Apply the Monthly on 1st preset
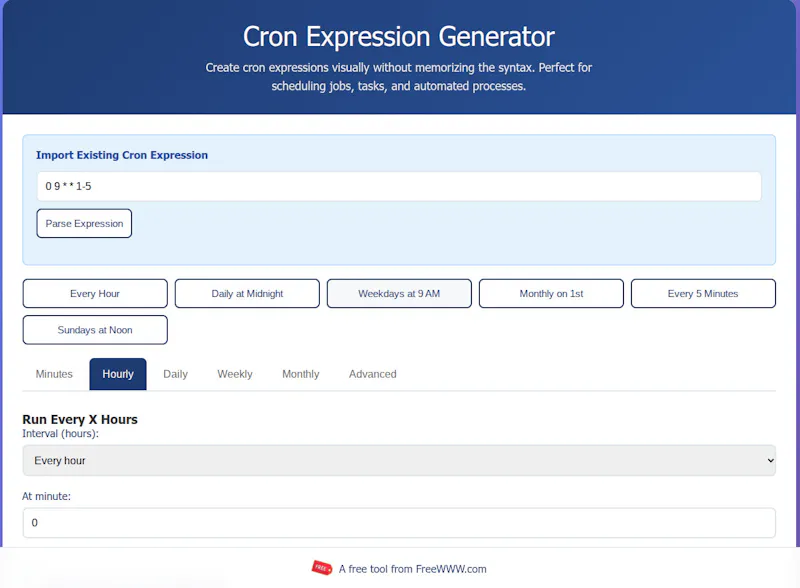This screenshot has height=588, width=800. click(551, 293)
